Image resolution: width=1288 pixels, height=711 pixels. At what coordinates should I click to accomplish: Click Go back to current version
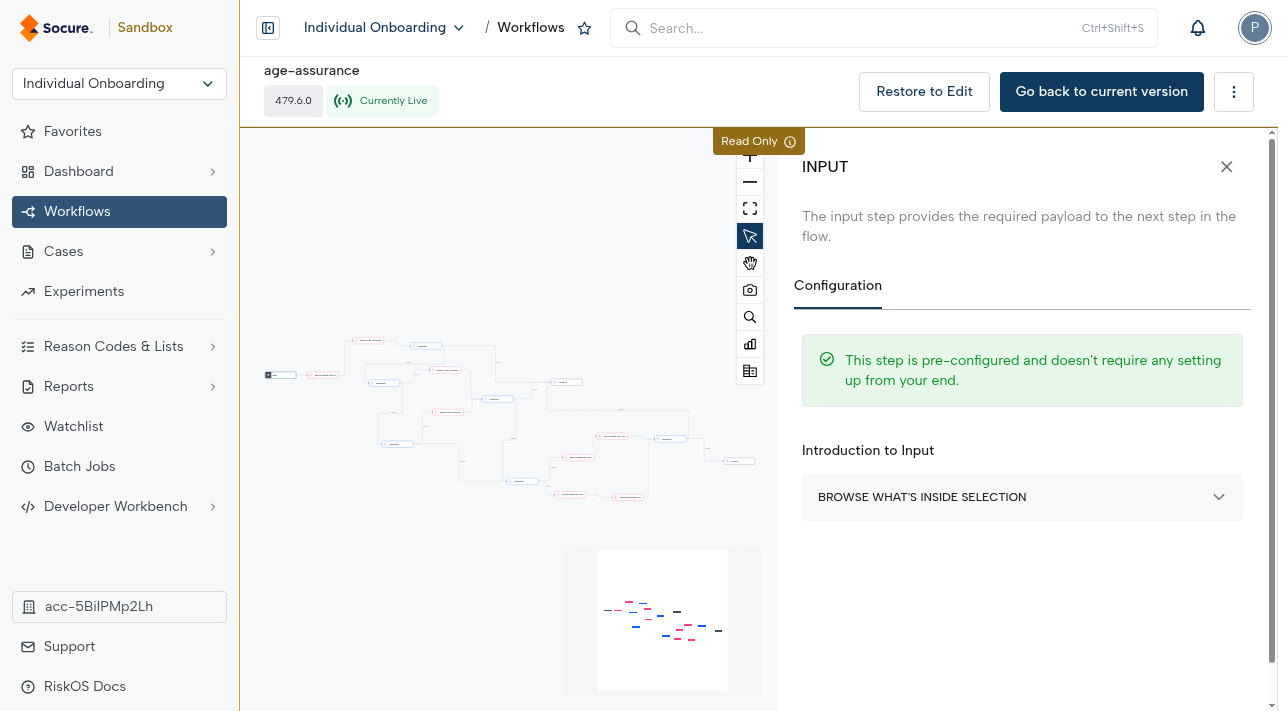point(1102,92)
